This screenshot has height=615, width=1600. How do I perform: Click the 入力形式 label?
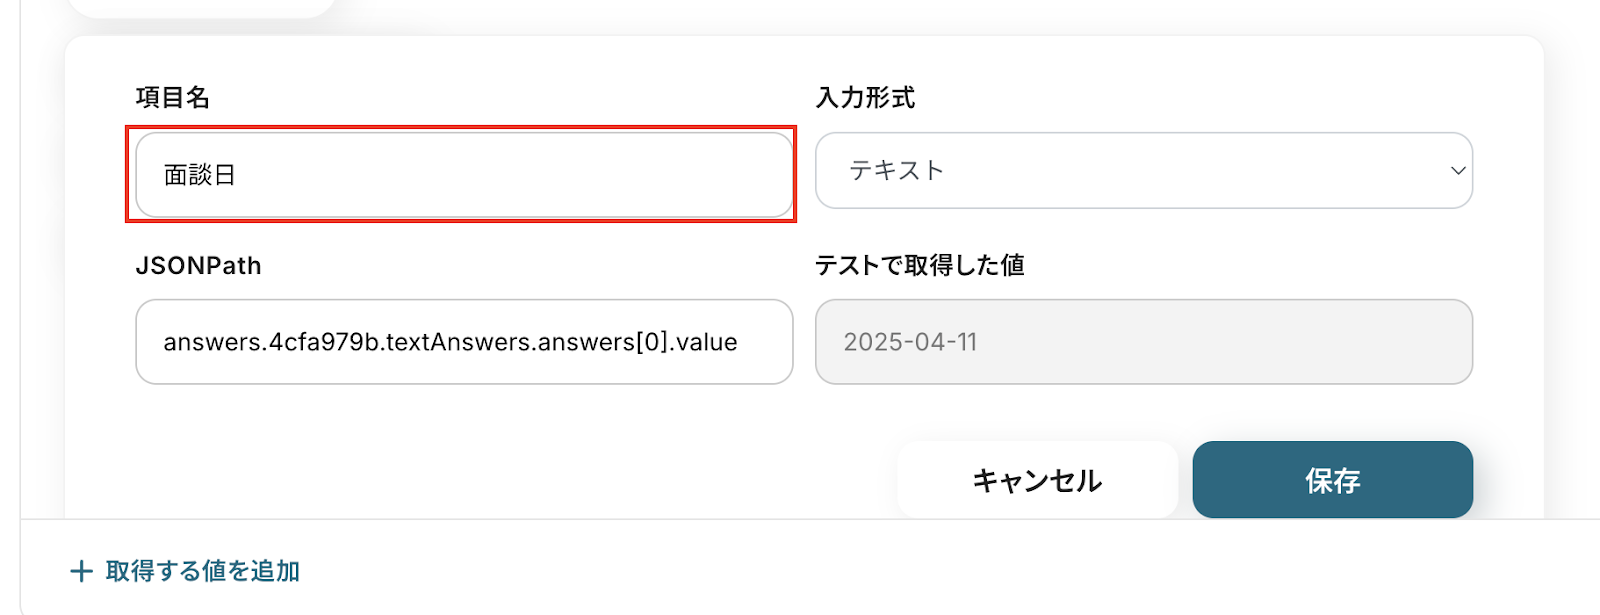click(x=865, y=97)
